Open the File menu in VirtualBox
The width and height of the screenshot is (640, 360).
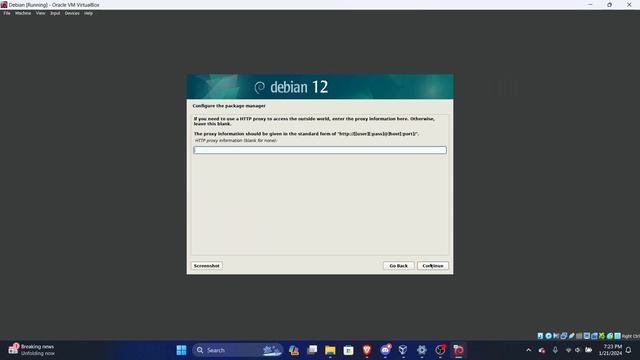coord(7,13)
